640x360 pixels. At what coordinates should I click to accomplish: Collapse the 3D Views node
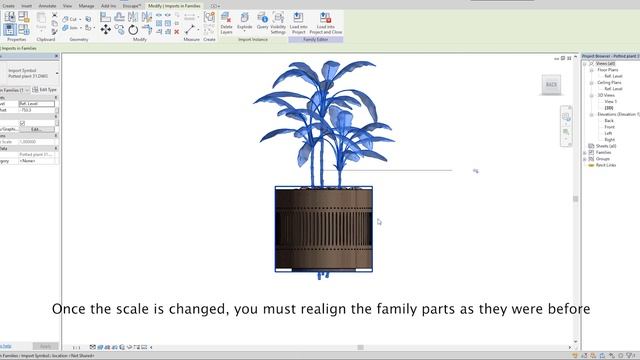(x=591, y=96)
